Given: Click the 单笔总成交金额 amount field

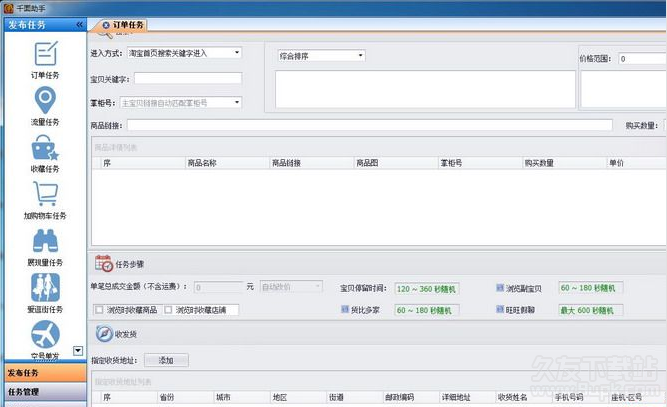Looking at the screenshot, I should pos(219,287).
